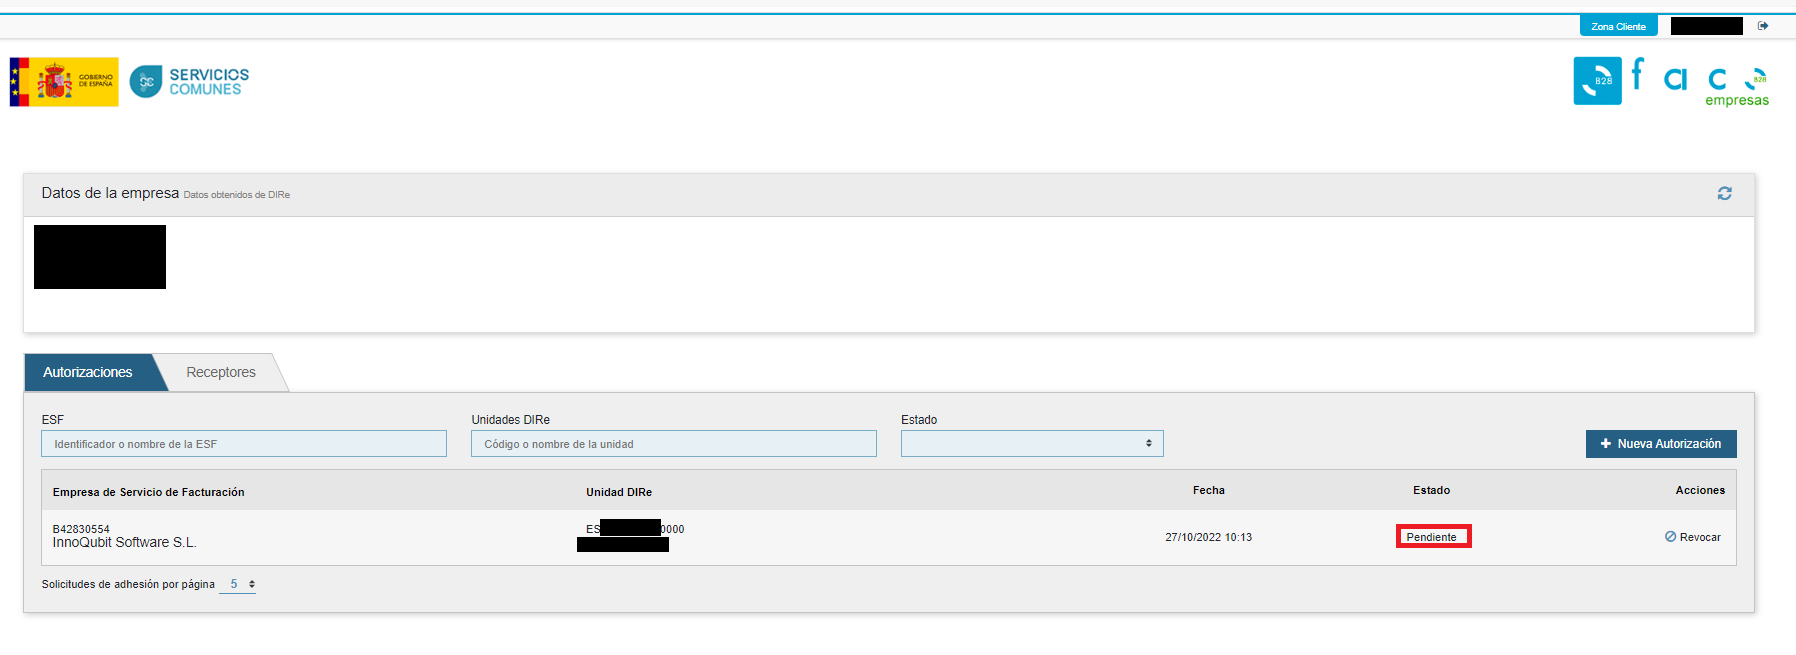Click the FACe B2B empresas logo

coord(1671,82)
